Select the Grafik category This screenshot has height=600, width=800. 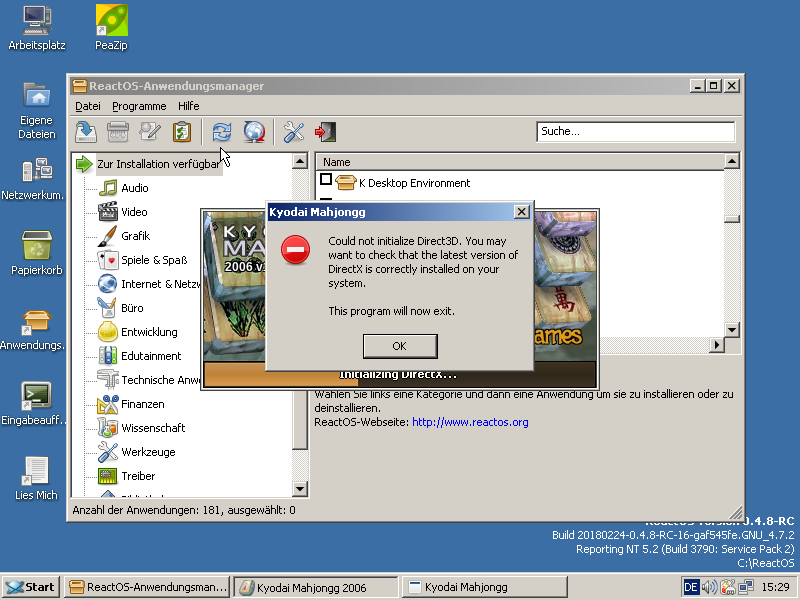pos(124,236)
